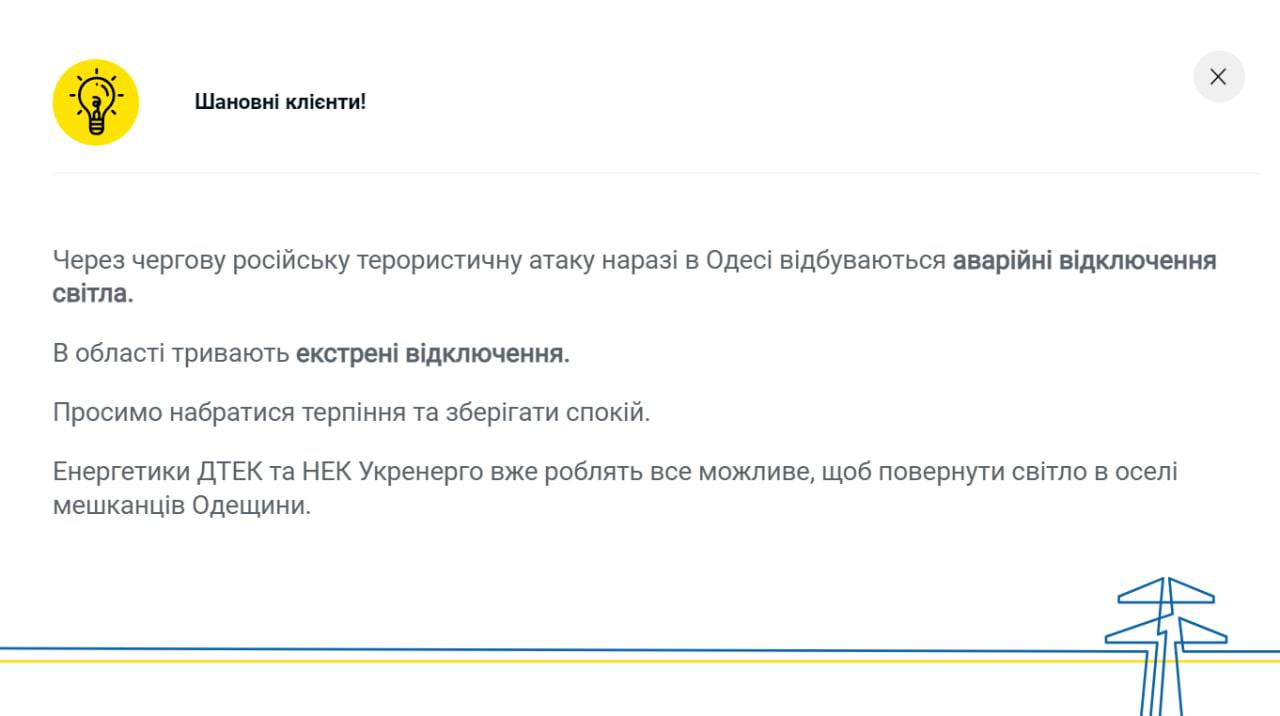Click the electricity pylon illustration
Image resolution: width=1280 pixels, height=716 pixels.
[1165, 640]
